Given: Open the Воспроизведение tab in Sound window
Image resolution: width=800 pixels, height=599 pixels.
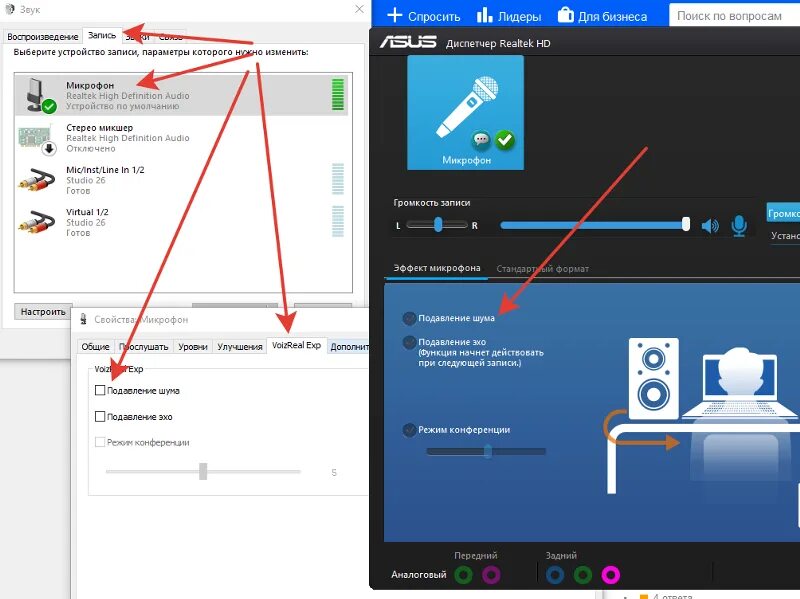Looking at the screenshot, I should coord(43,37).
